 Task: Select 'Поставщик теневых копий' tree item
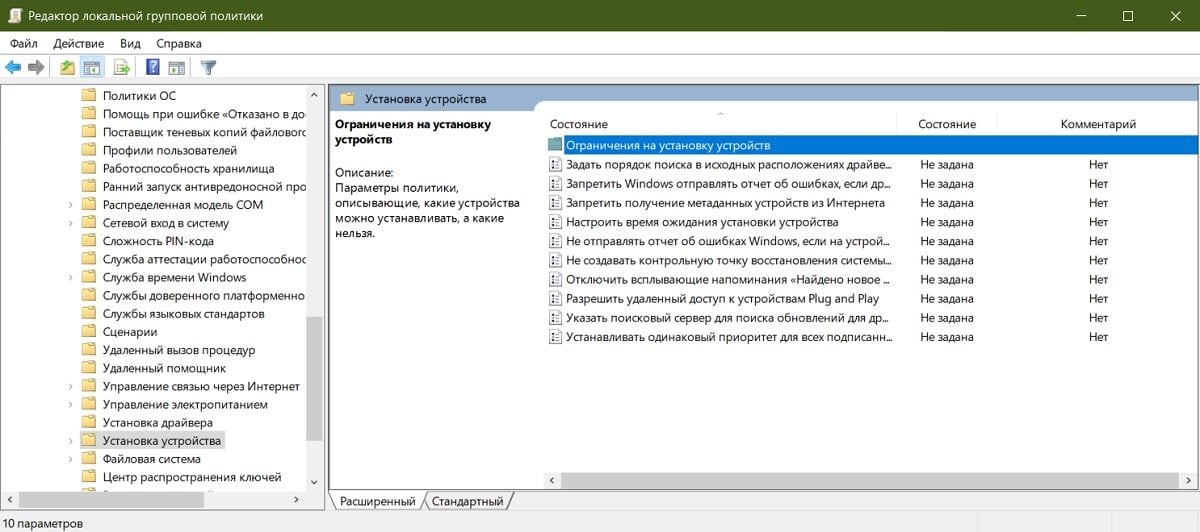(204, 132)
